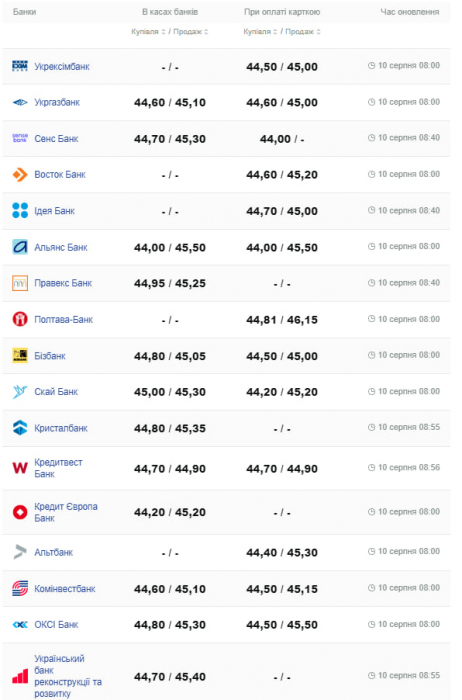462x700 pixels.
Task: Click the Кредитвест Банк W logo
Action: point(20,468)
